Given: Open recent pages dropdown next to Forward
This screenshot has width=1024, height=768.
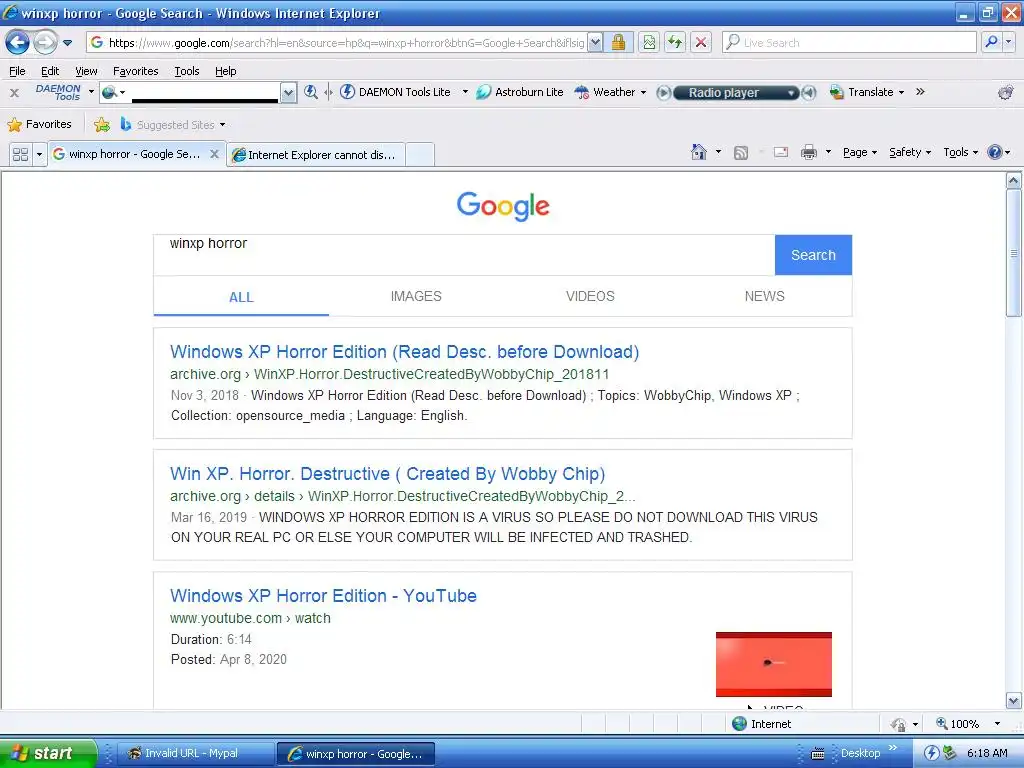Looking at the screenshot, I should point(67,43).
